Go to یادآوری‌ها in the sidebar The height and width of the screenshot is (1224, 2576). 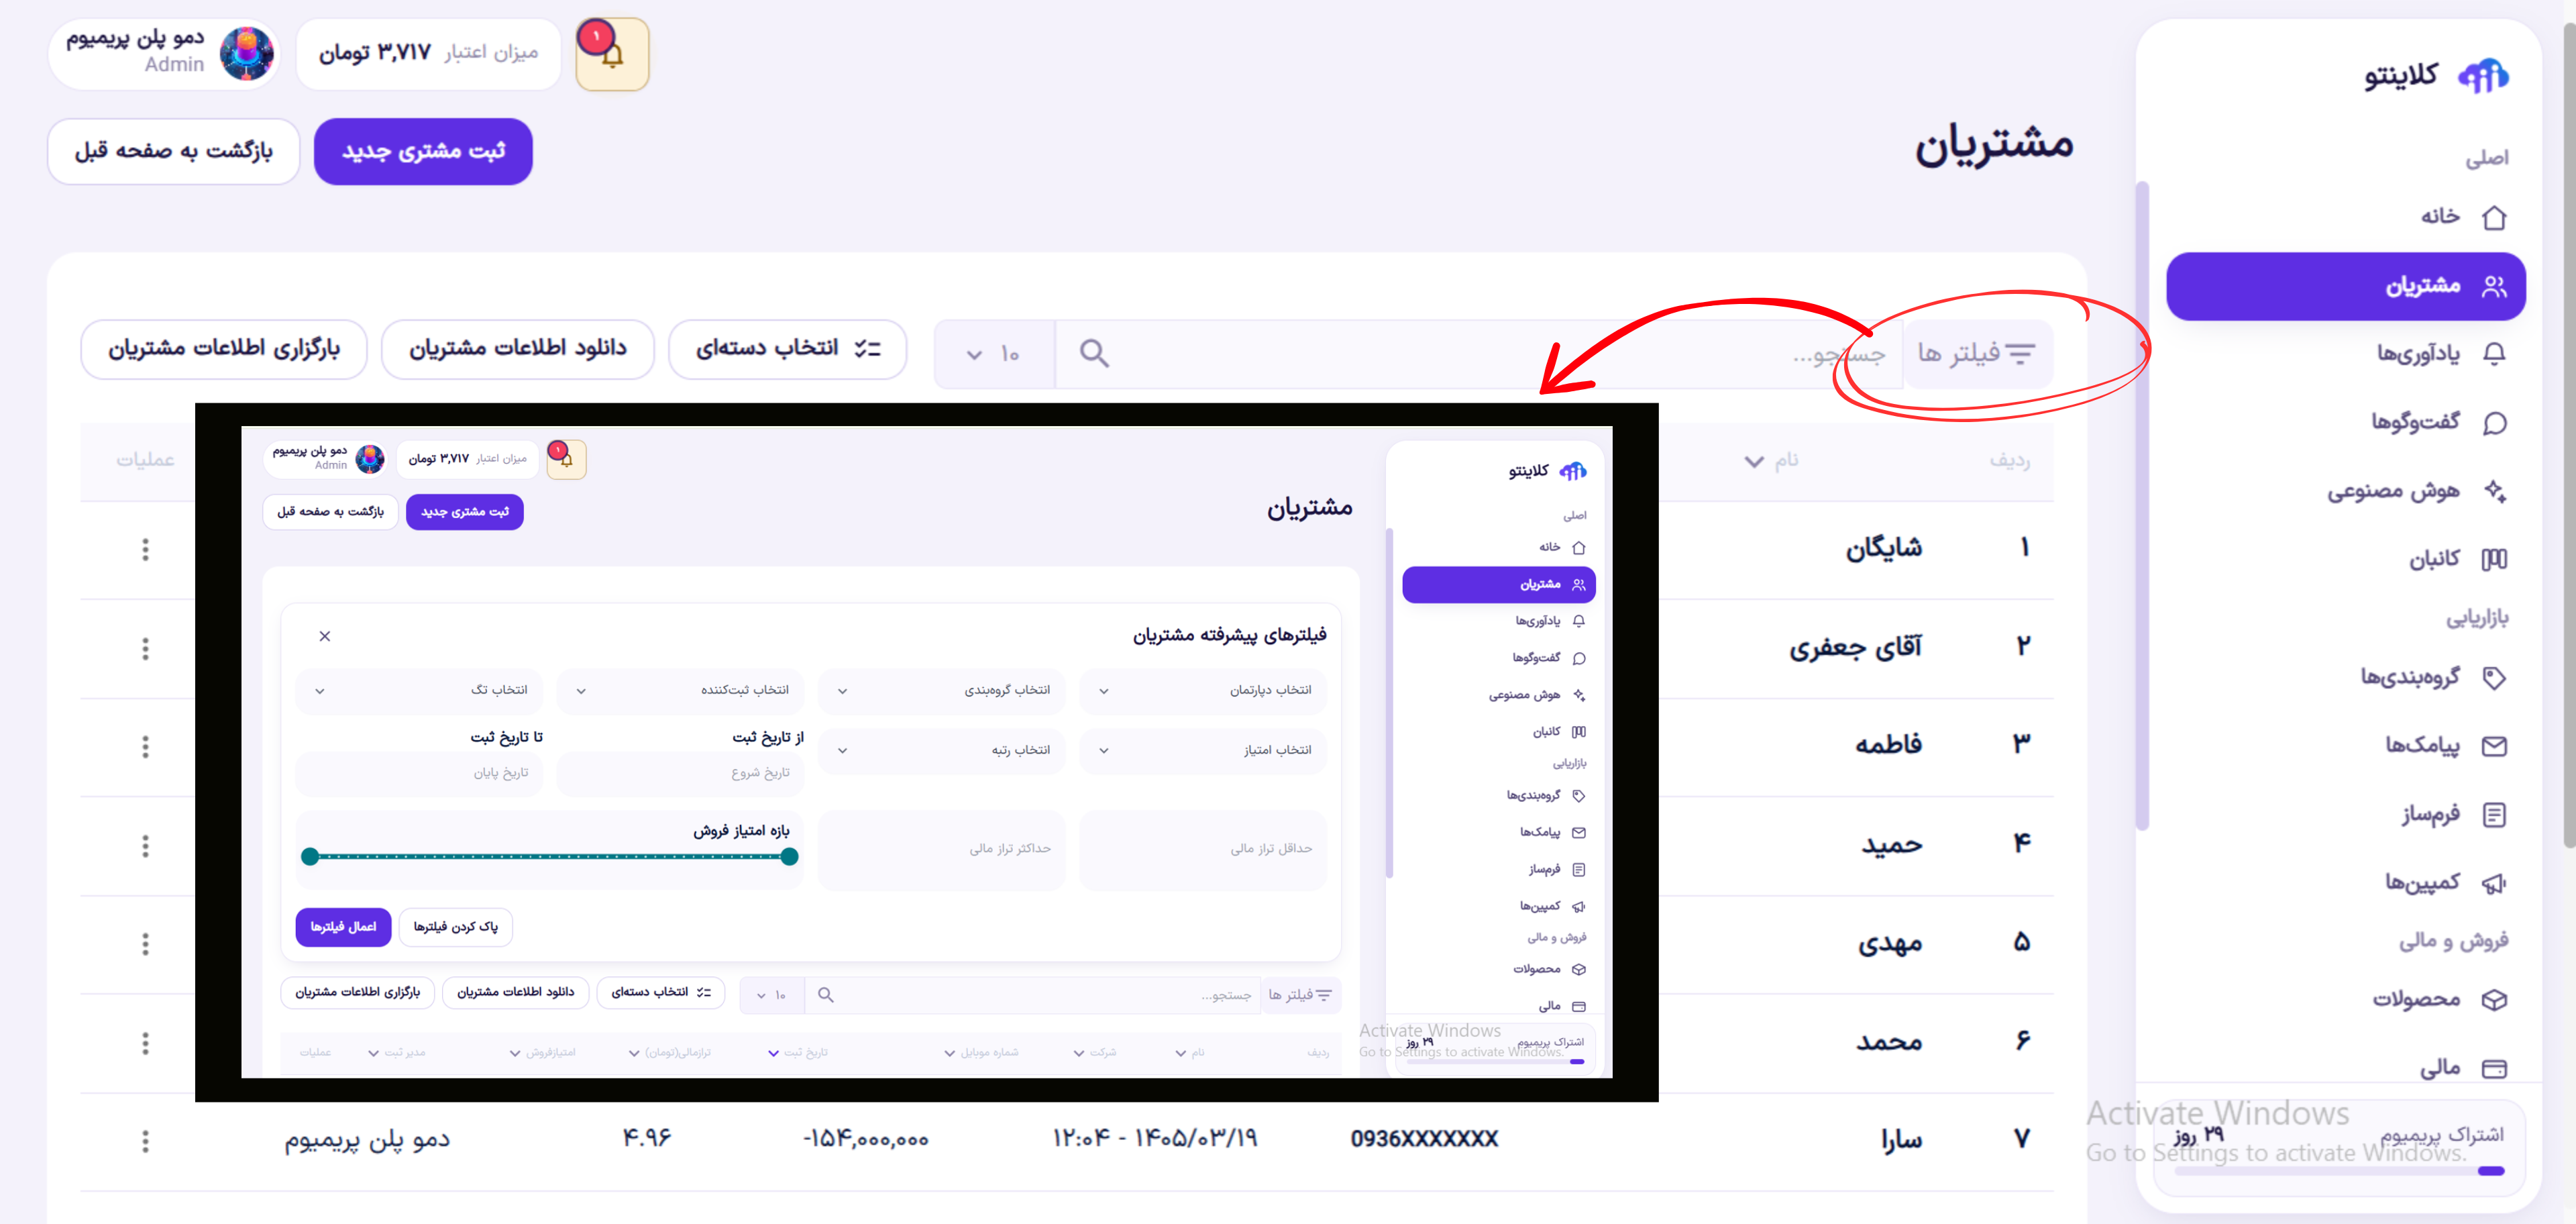pyautogui.click(x=2346, y=354)
